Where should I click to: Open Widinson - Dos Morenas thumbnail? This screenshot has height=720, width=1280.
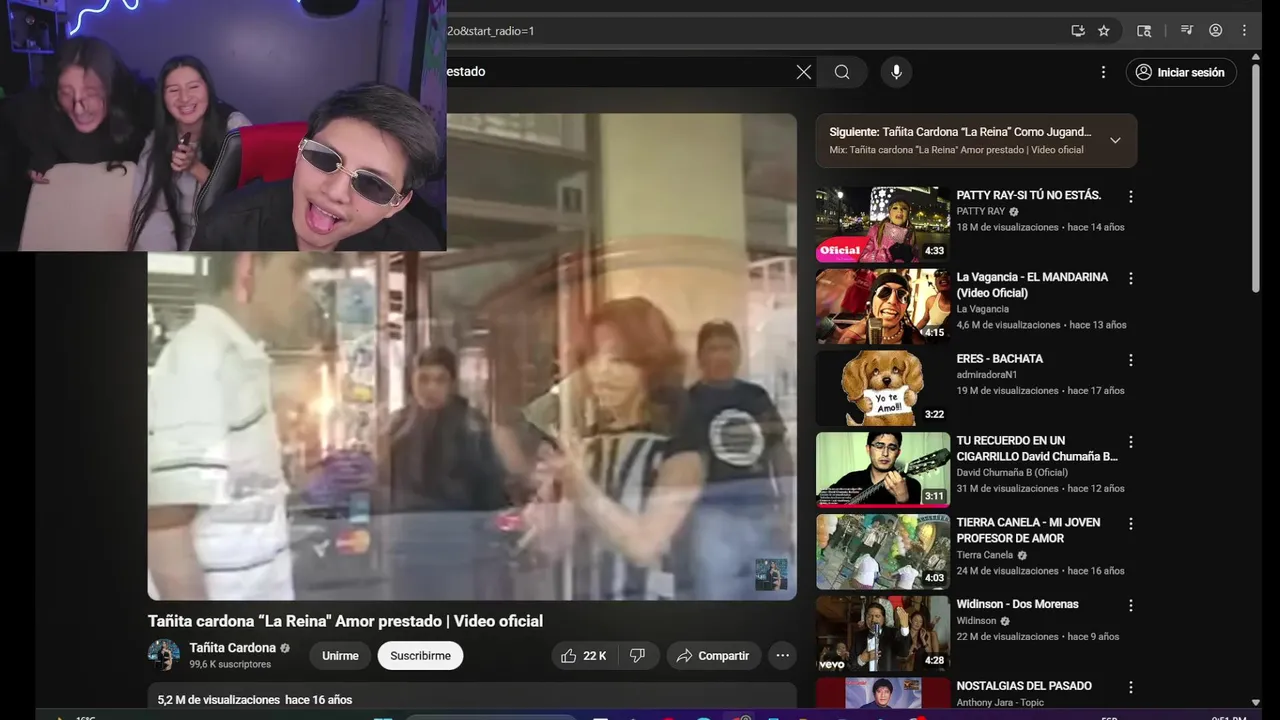pos(883,634)
